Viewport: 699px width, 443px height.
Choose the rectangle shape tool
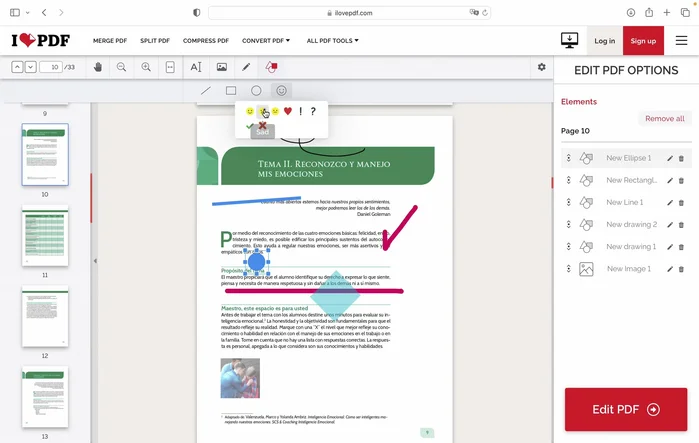[x=231, y=91]
